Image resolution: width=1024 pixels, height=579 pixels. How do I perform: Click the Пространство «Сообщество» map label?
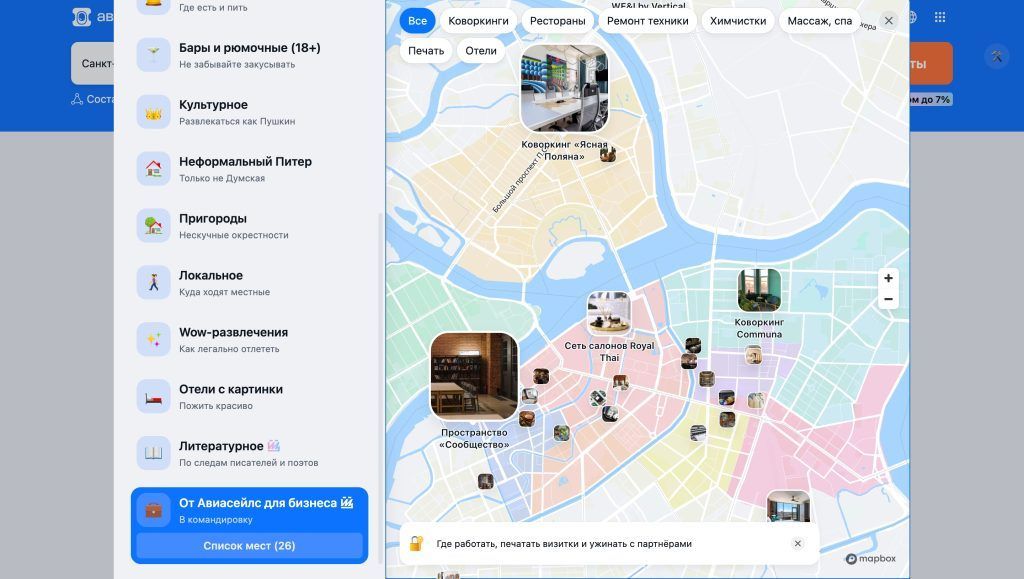474,439
